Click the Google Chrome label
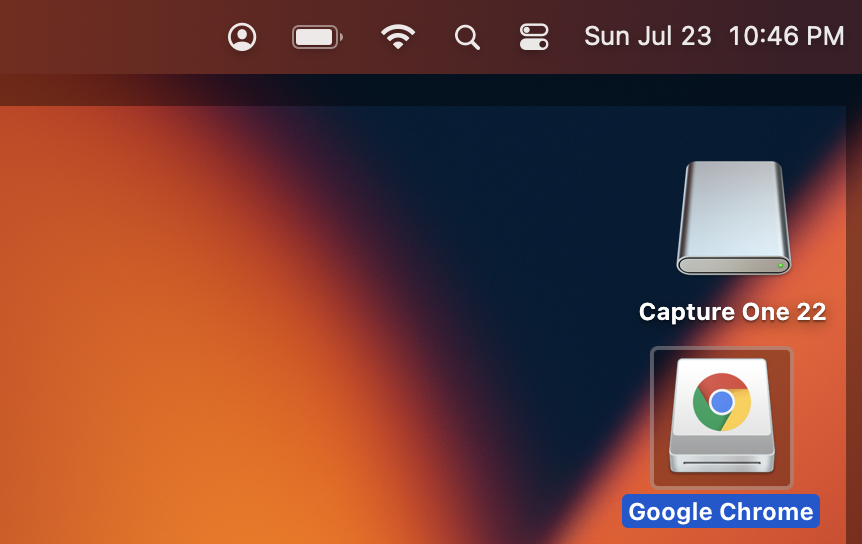862x544 pixels. [721, 511]
